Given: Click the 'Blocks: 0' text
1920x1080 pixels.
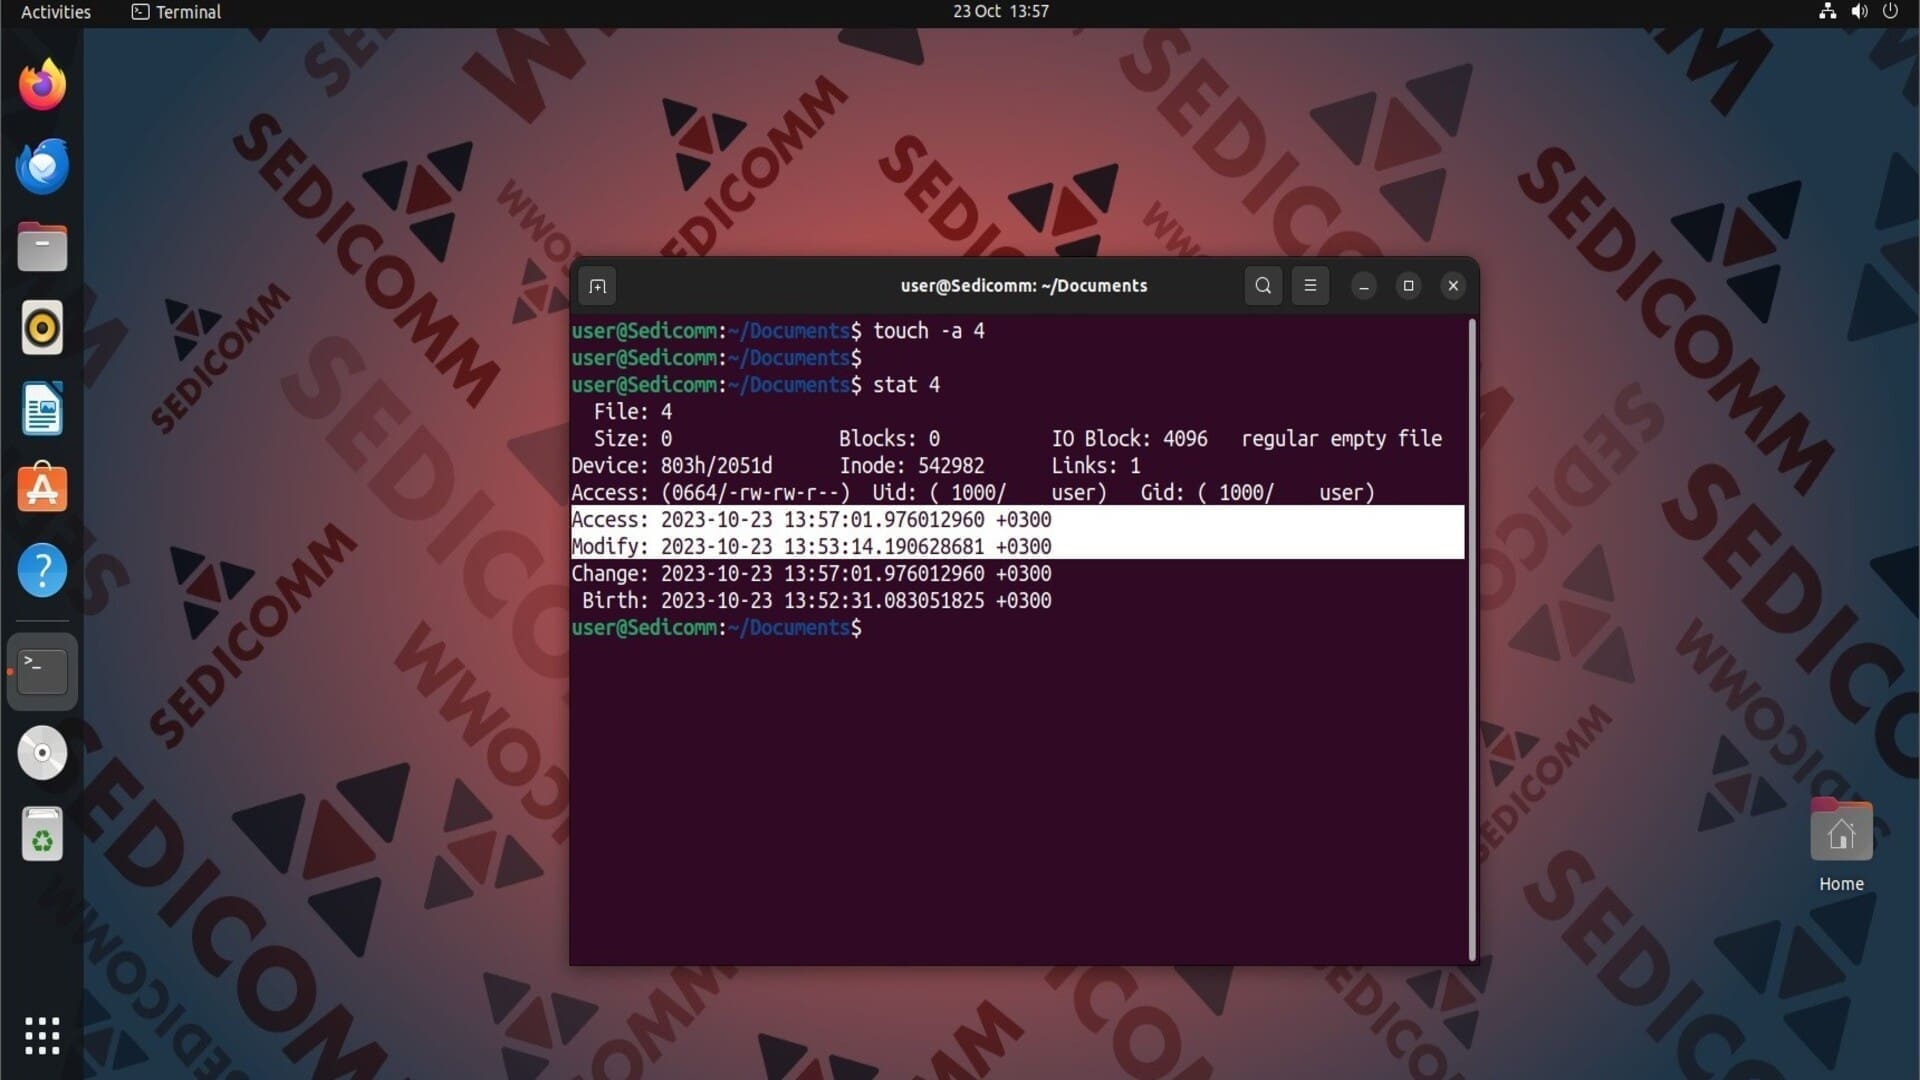Looking at the screenshot, I should [889, 439].
